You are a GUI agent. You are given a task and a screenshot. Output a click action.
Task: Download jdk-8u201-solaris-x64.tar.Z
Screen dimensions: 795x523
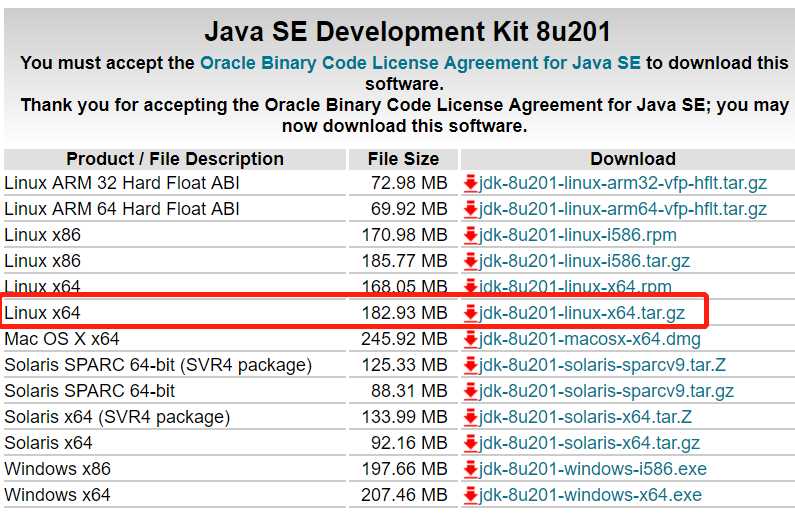585,417
